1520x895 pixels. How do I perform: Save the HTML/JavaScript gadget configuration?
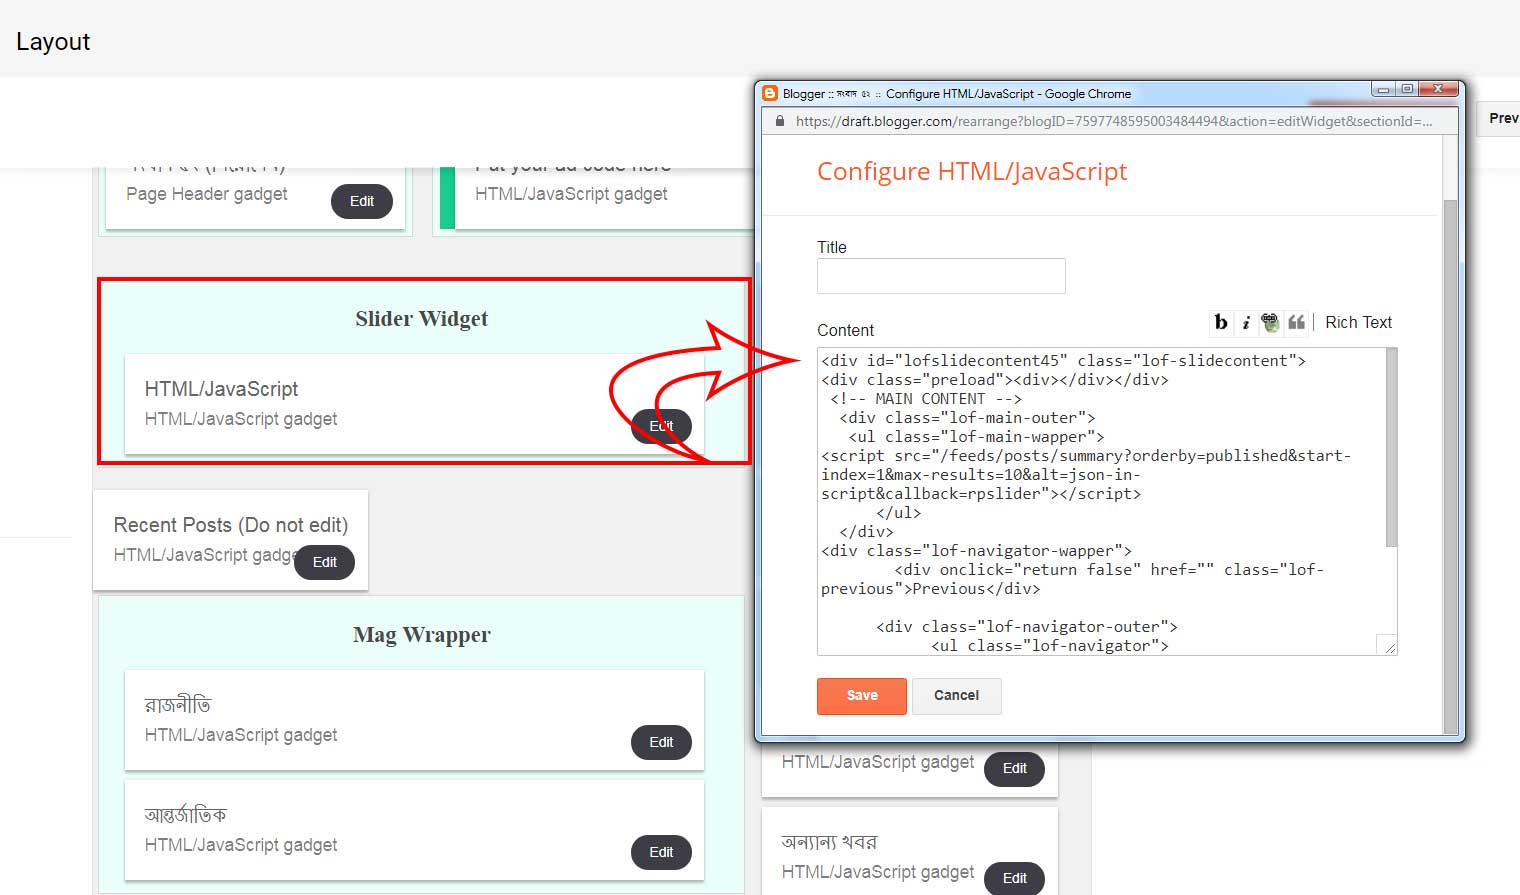pos(862,696)
